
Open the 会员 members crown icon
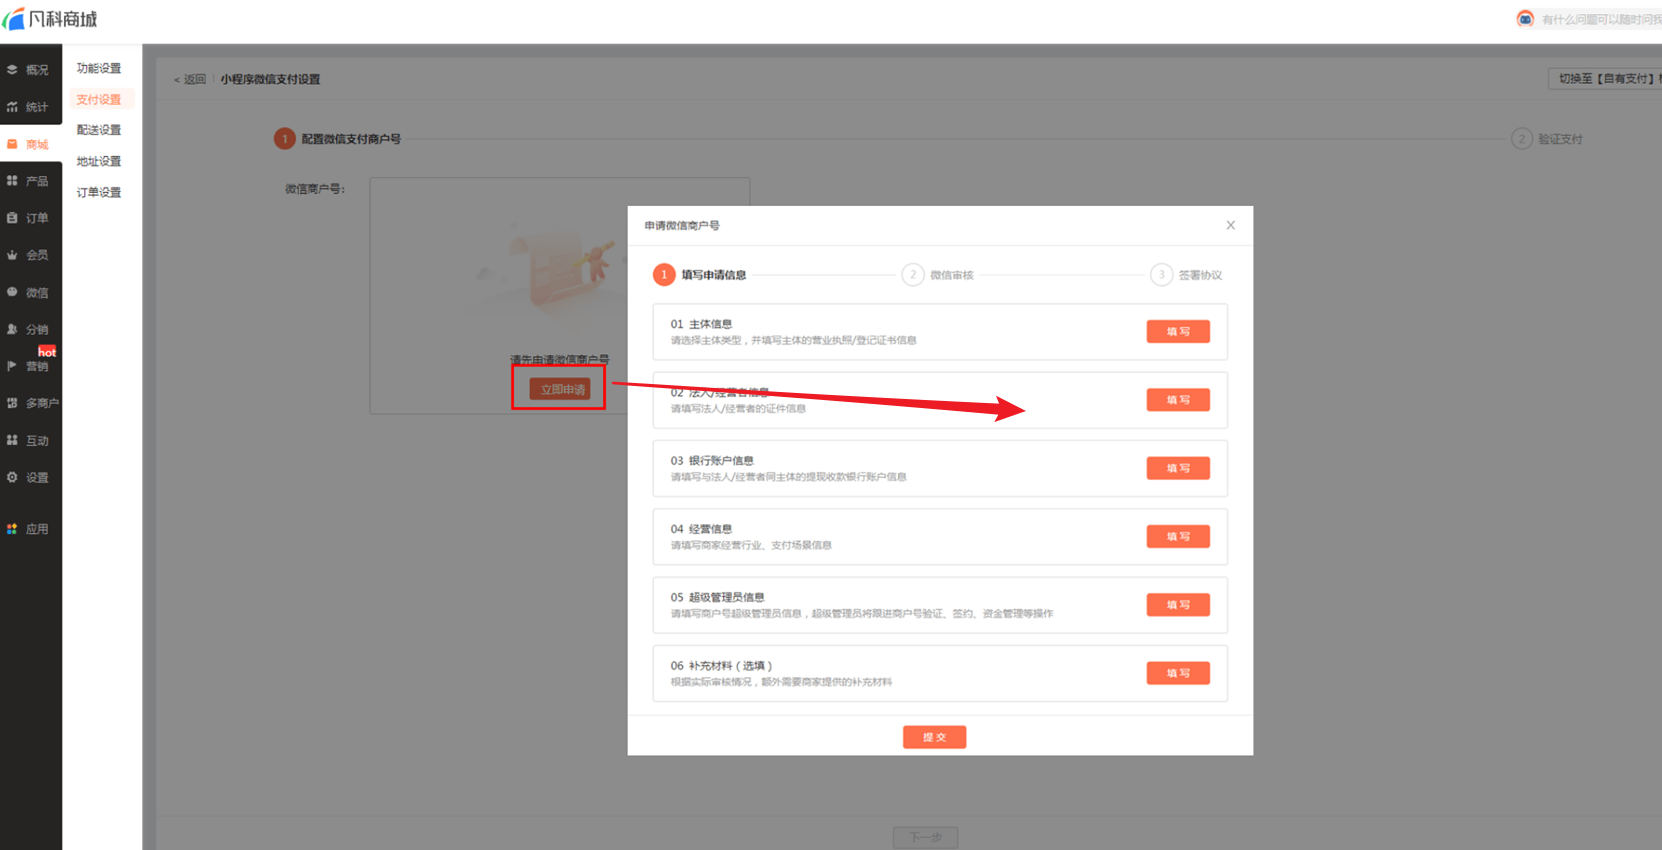(x=12, y=255)
